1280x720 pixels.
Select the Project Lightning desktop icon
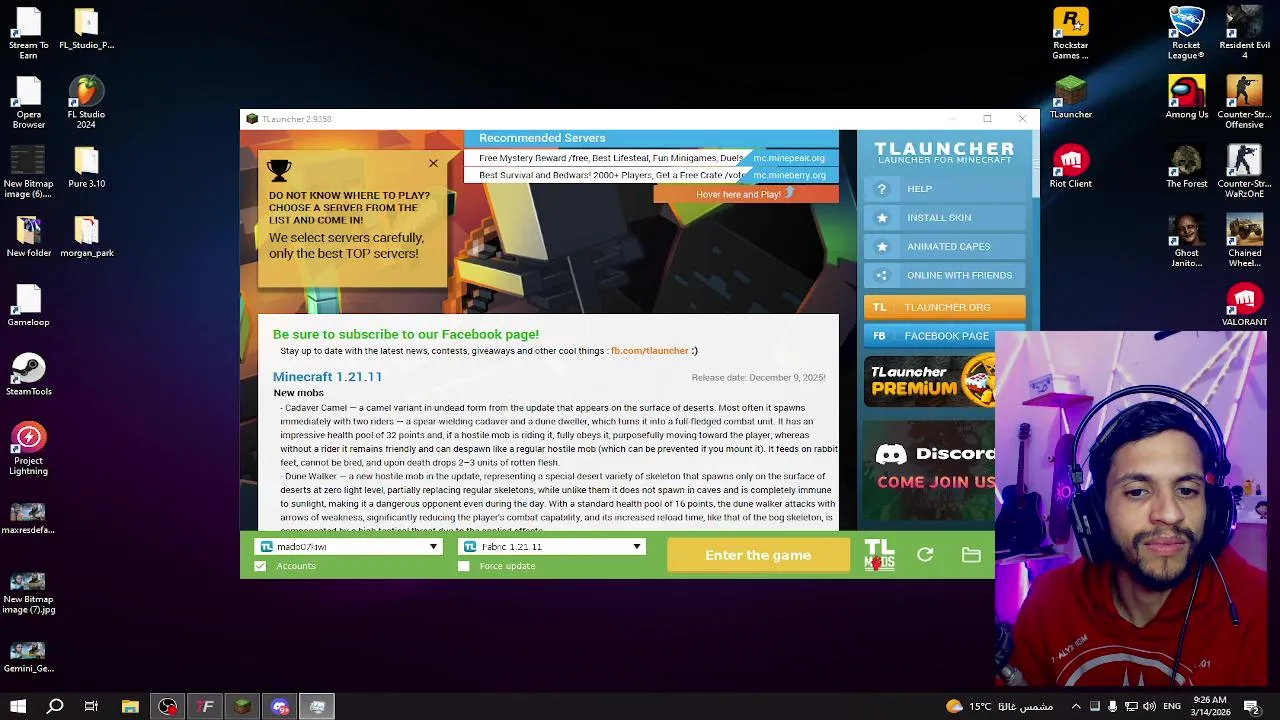click(28, 449)
